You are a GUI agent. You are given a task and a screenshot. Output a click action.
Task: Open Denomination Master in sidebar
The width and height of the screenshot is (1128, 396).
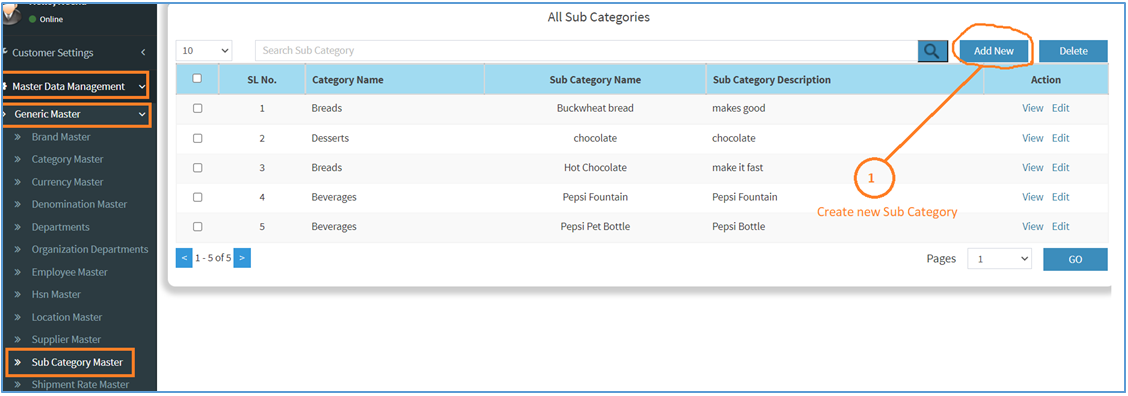[x=79, y=204]
